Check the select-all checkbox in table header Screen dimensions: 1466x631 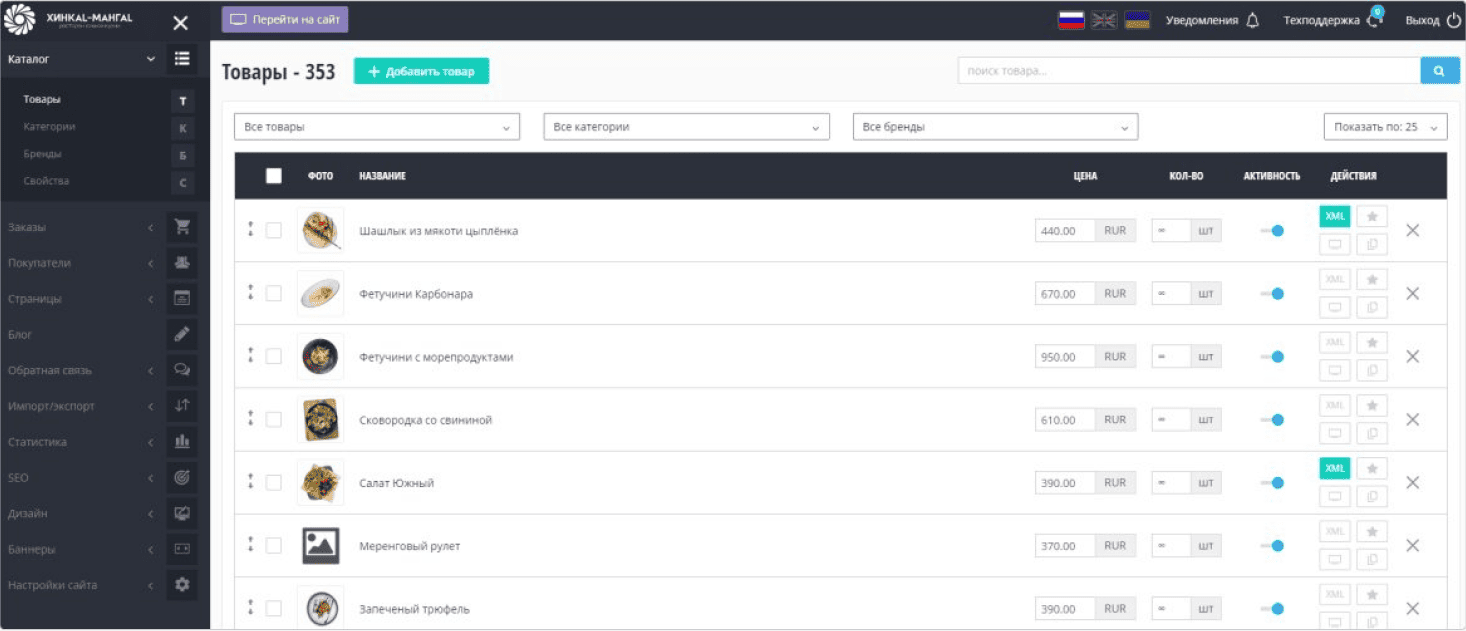pos(274,176)
